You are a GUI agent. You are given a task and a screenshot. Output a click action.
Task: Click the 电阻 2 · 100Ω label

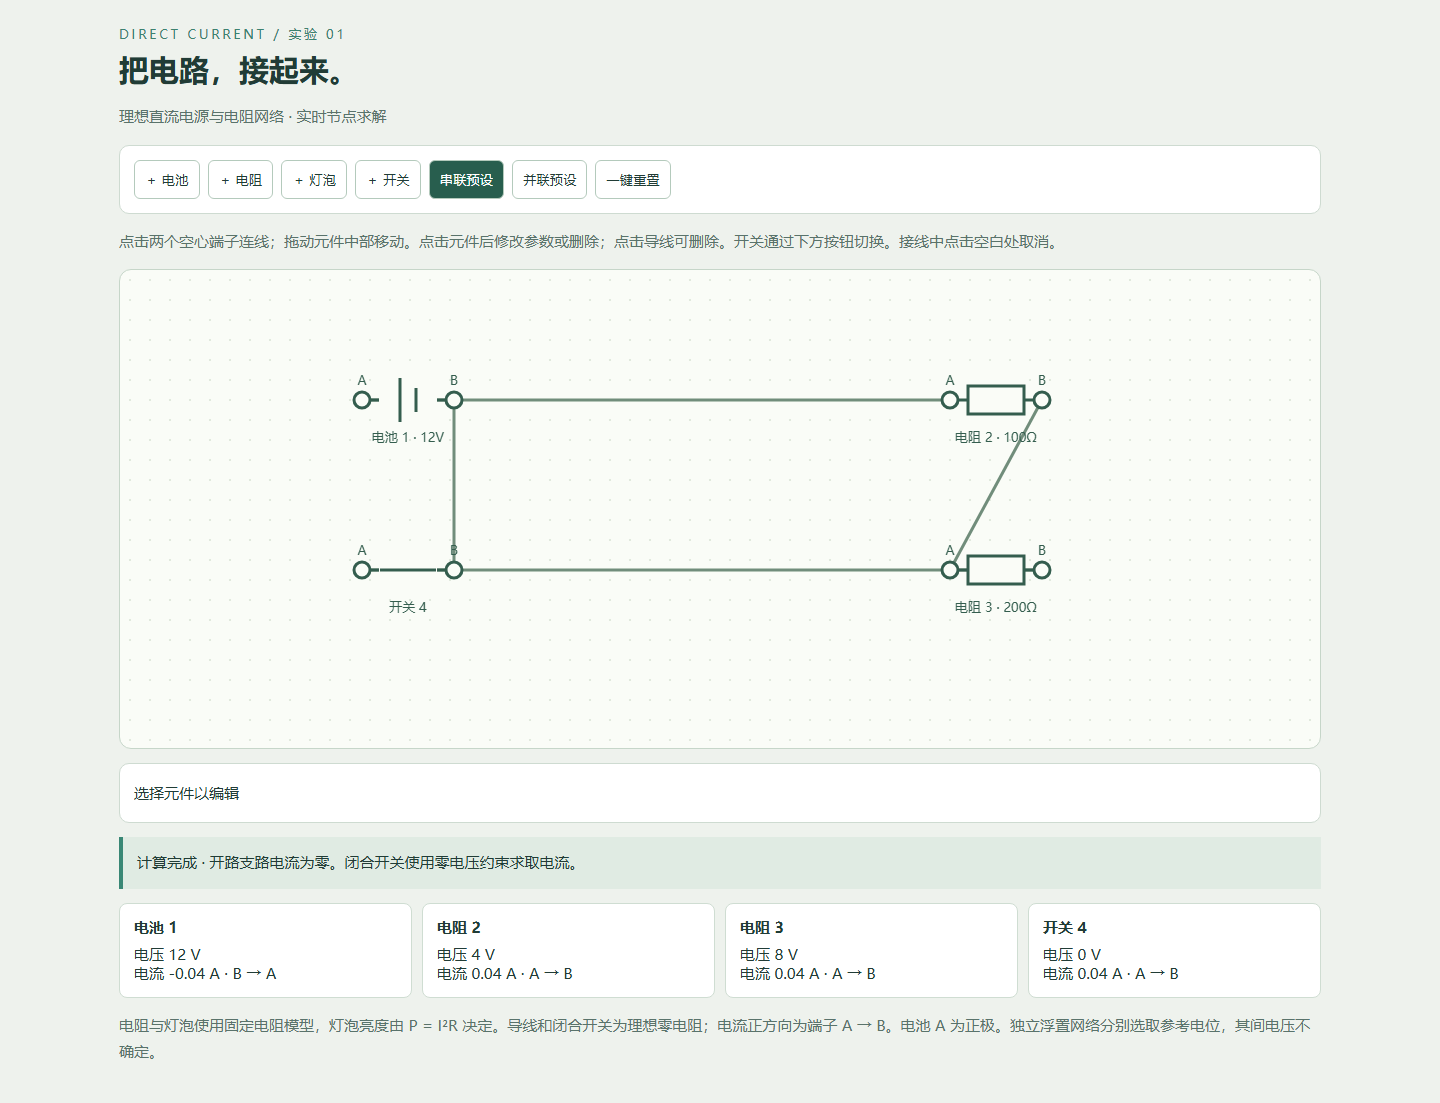(996, 437)
